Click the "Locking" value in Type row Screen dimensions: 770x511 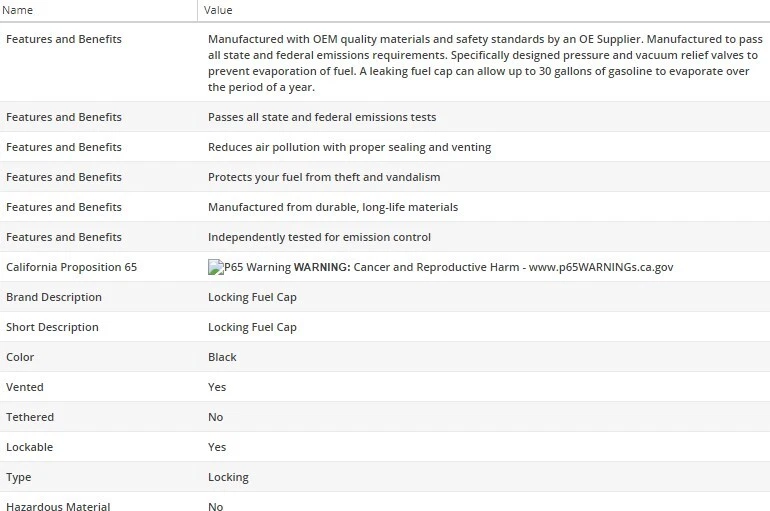[228, 477]
